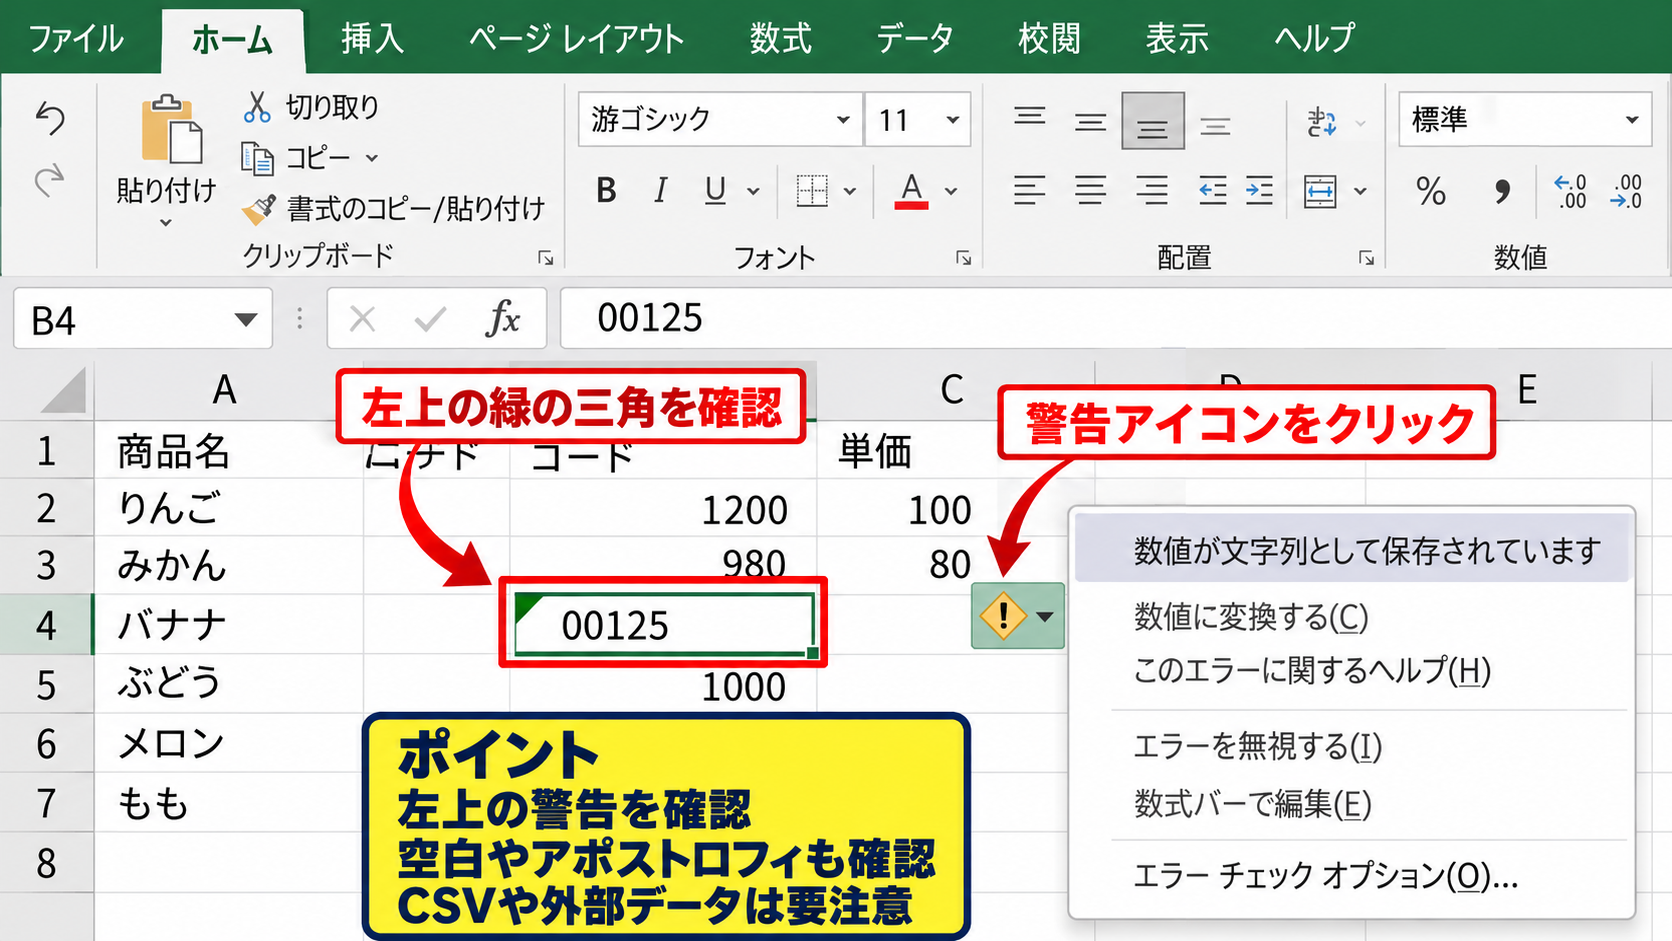Image resolution: width=1672 pixels, height=941 pixels.
Task: Click decrease decimal icon
Action: [x=1627, y=190]
